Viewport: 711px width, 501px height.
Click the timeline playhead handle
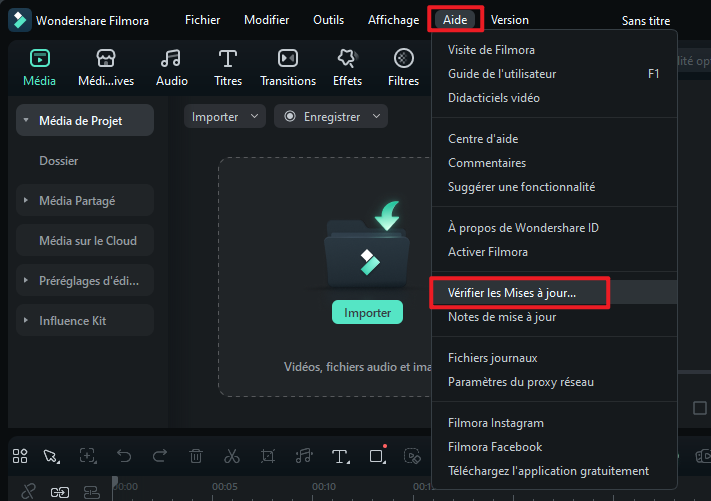pos(115,482)
